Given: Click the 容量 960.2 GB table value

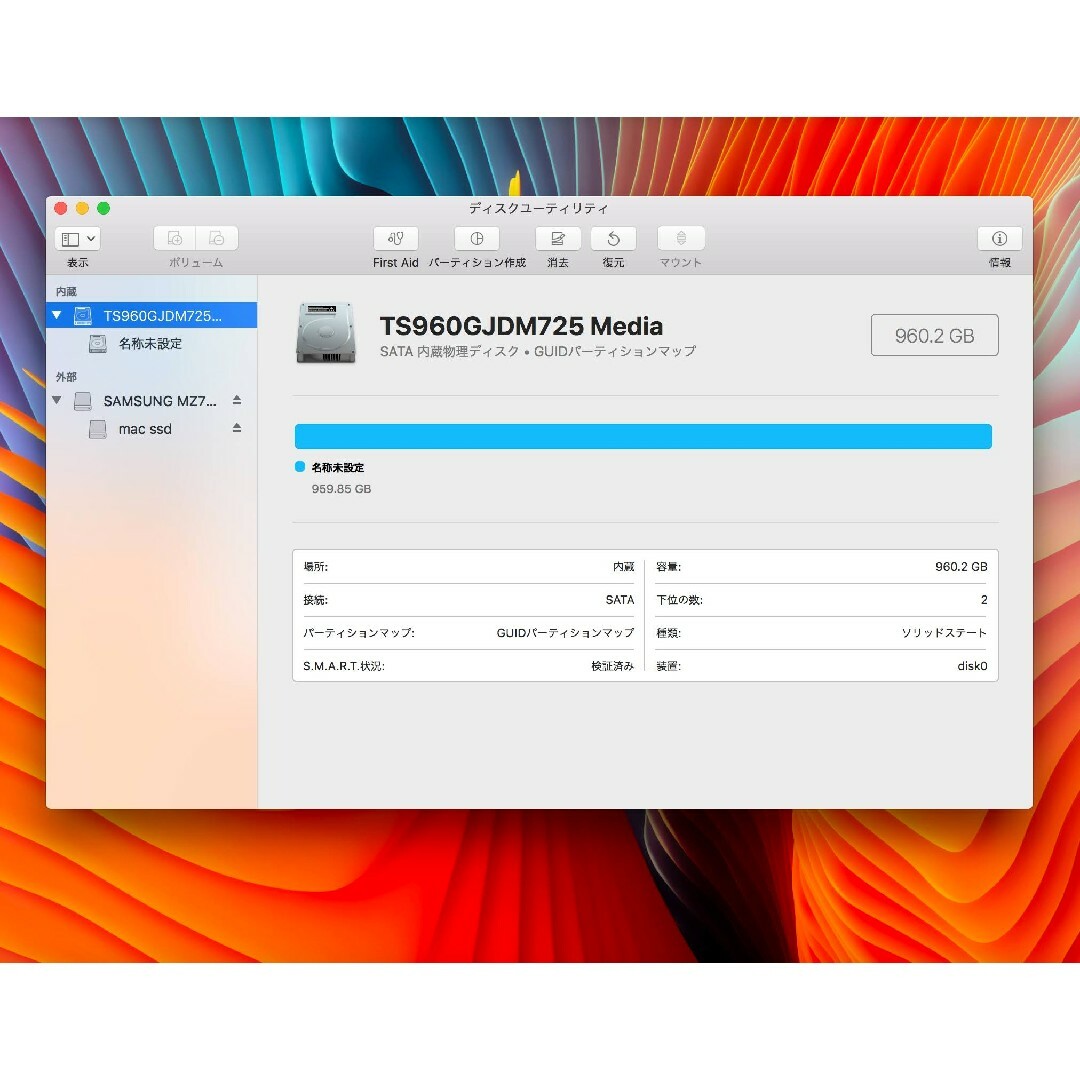Looking at the screenshot, I should coord(961,567).
